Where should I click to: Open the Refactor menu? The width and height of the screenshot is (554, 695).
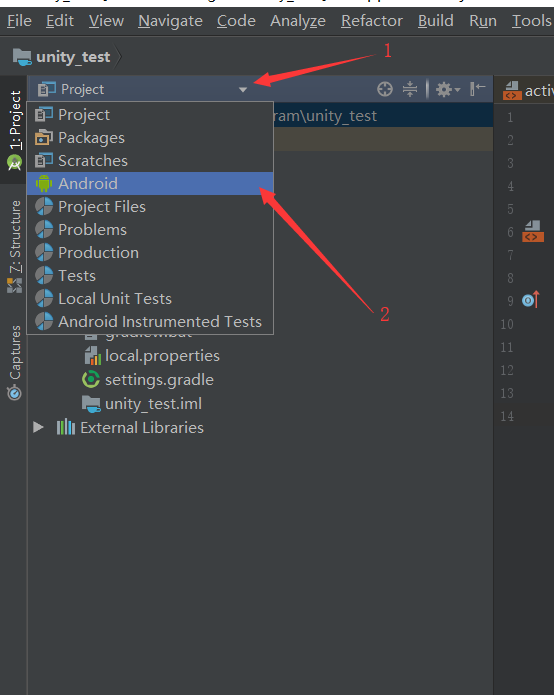point(372,21)
